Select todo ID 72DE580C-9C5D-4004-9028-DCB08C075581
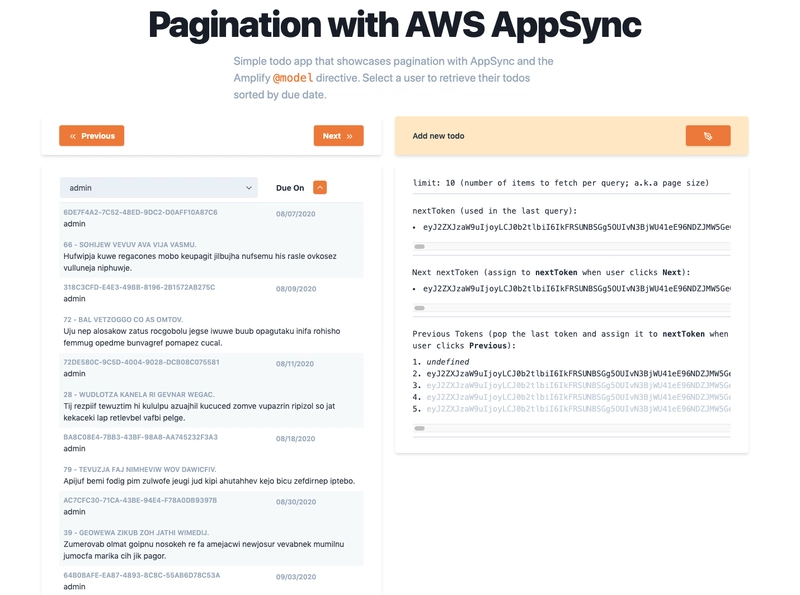 click(141, 362)
